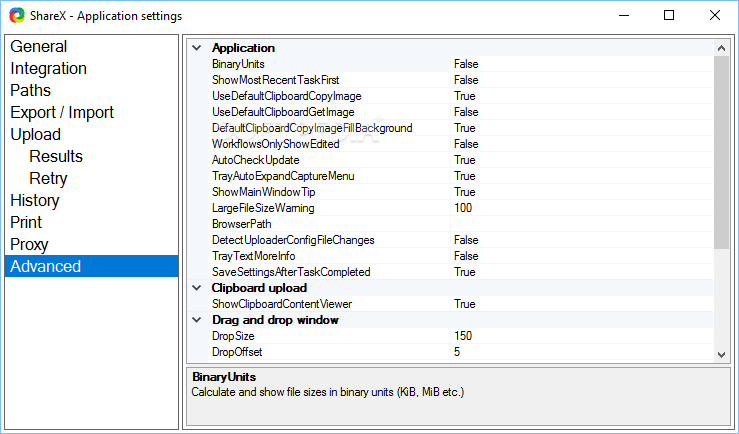Click the empty BrowserPath value field
This screenshot has width=739, height=434.
(x=582, y=224)
